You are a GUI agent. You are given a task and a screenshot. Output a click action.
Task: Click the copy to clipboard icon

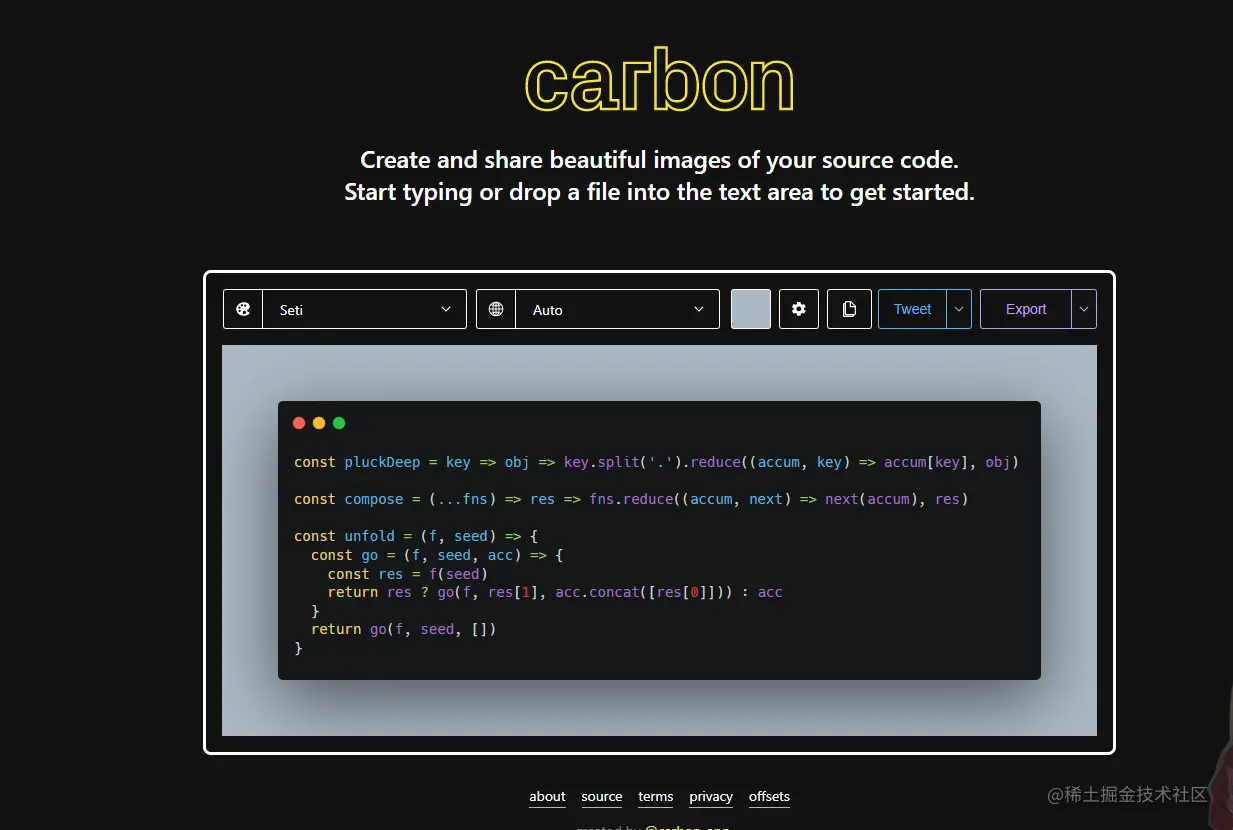click(x=849, y=309)
